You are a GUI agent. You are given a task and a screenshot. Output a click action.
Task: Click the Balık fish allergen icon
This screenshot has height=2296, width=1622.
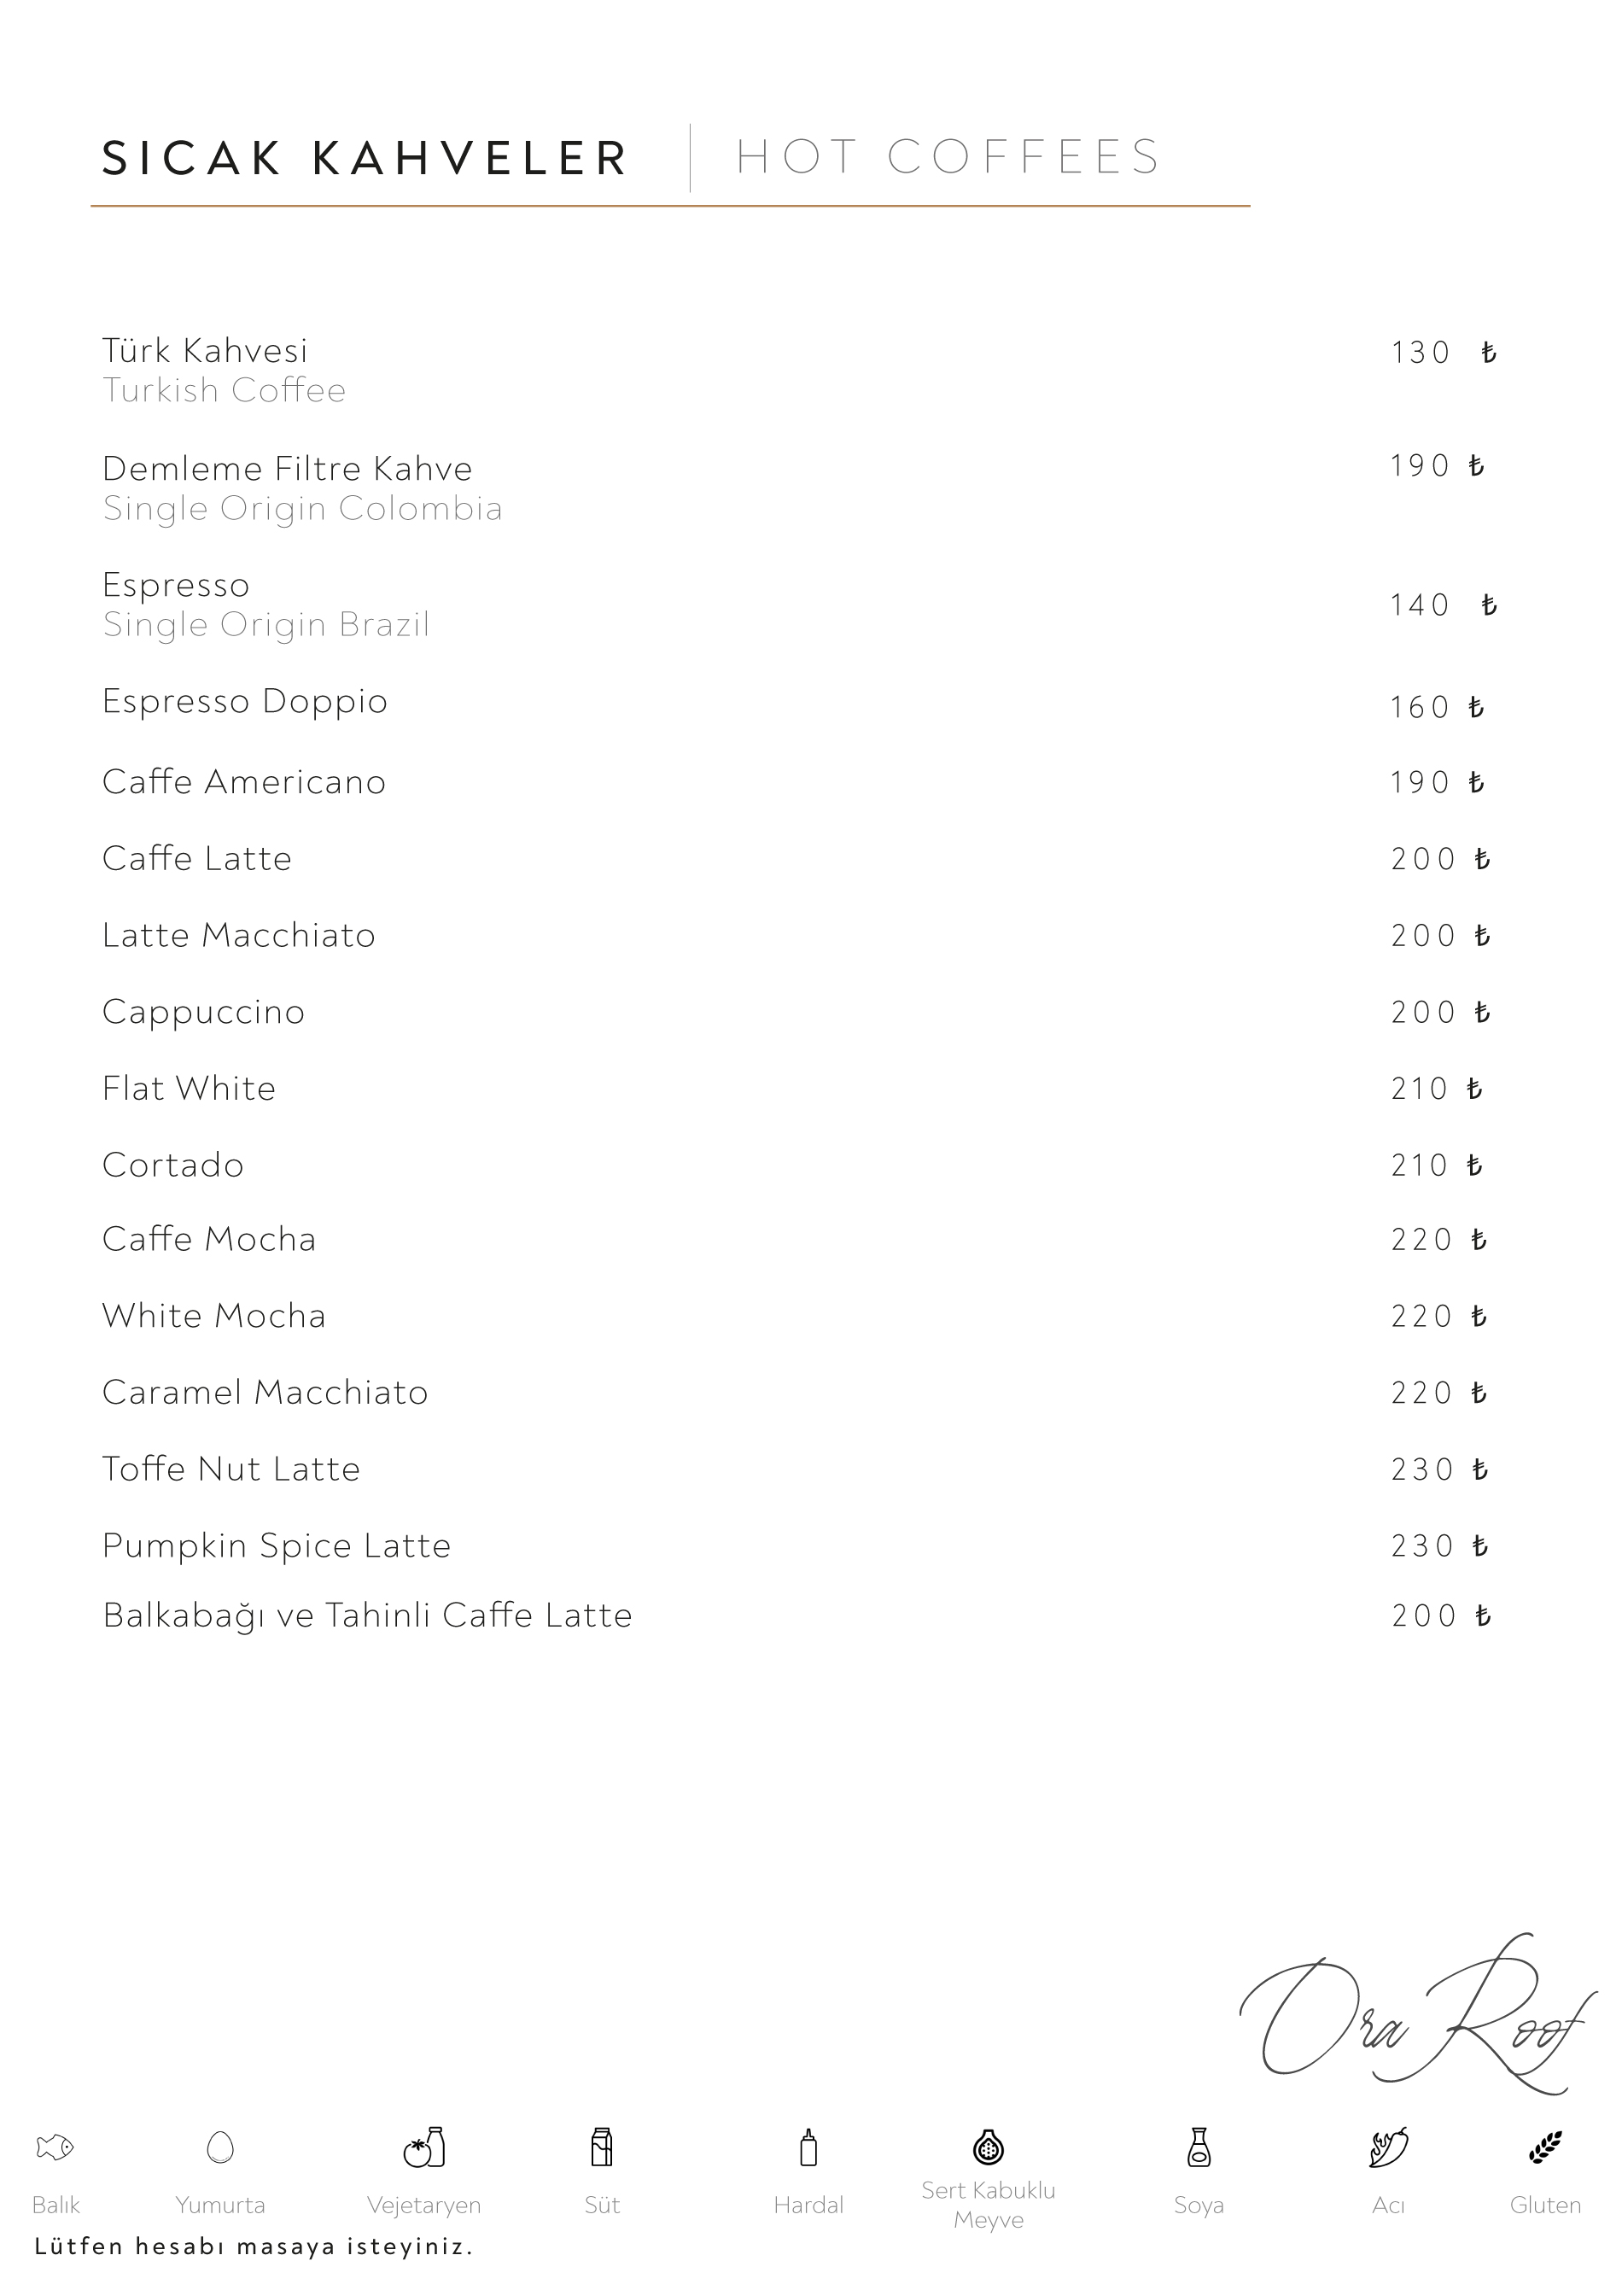(55, 2147)
